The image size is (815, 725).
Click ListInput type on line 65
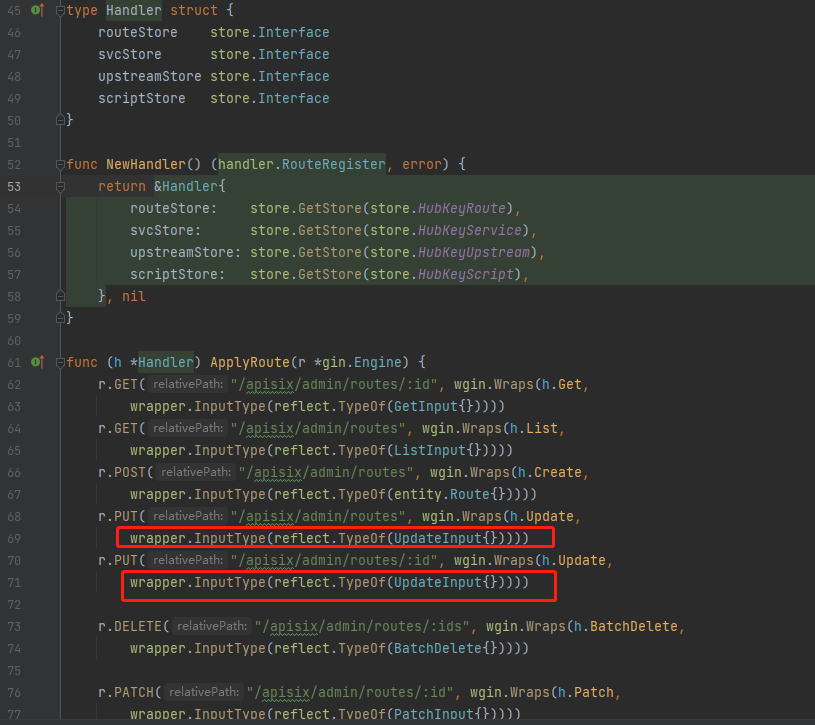429,450
